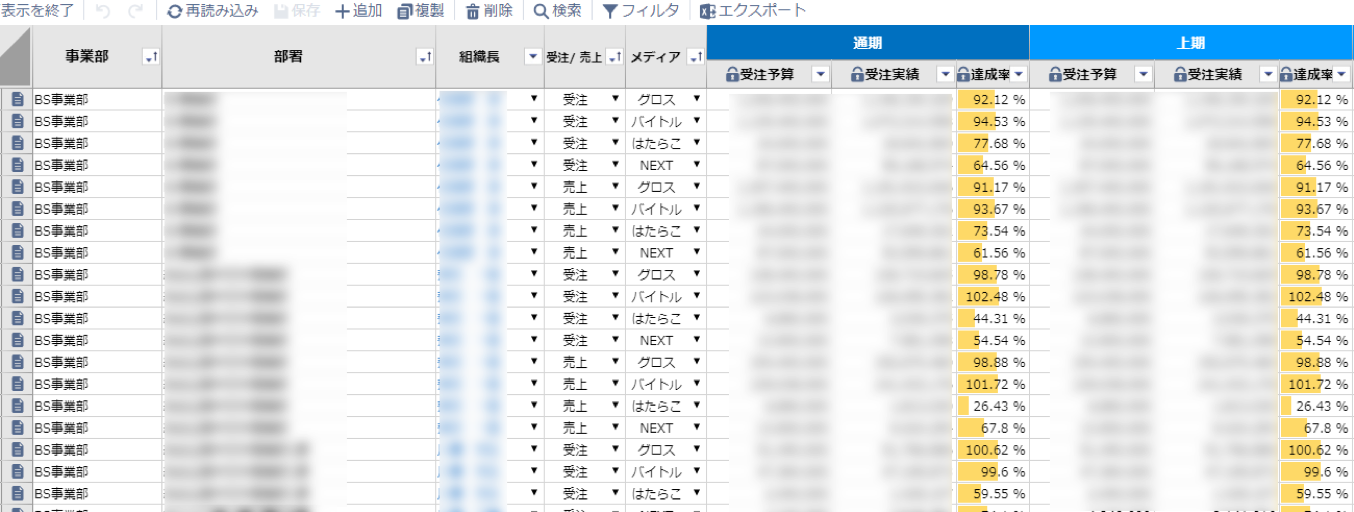Screen dimensions: 1354x512
Task: Select the 通期 column group header
Action: click(867, 43)
